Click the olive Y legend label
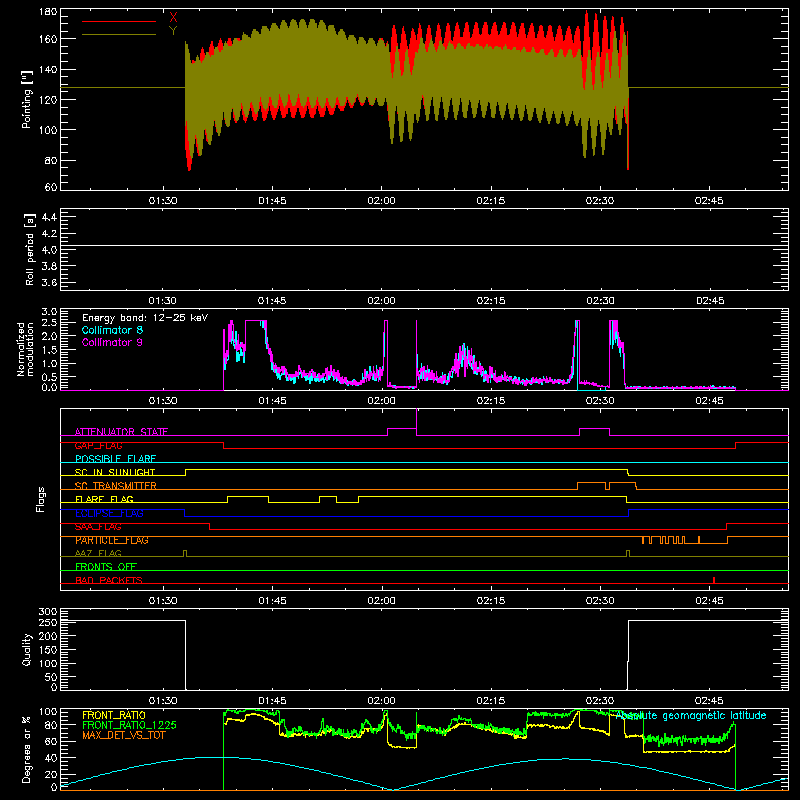This screenshot has width=800, height=800. tap(173, 31)
